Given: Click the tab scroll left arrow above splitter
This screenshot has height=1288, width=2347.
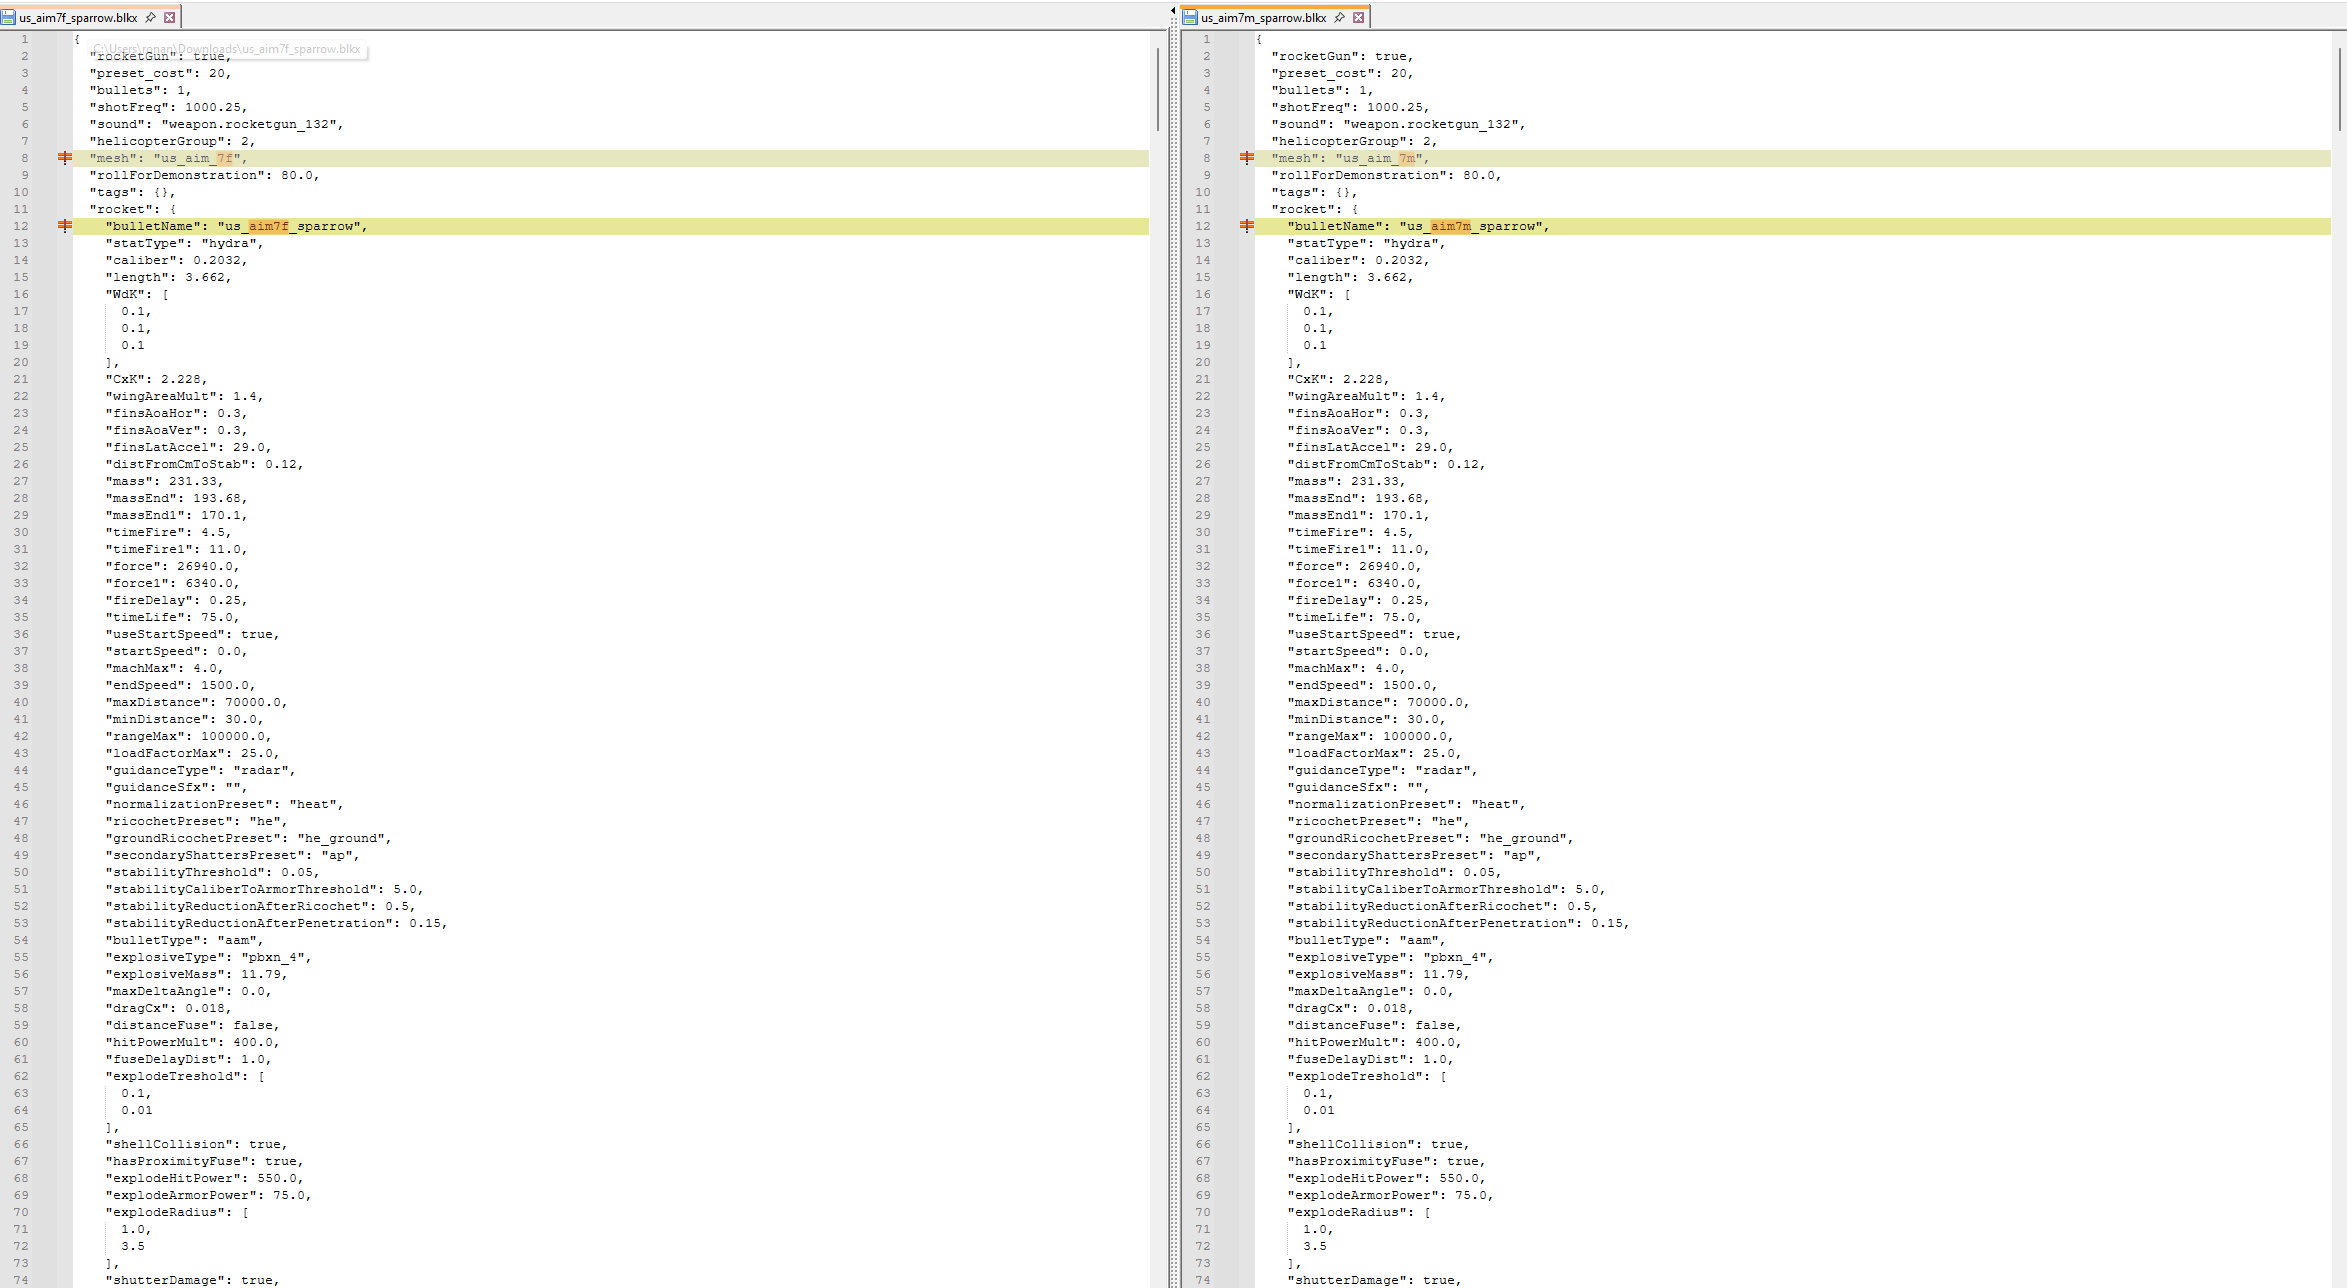Looking at the screenshot, I should (1173, 11).
